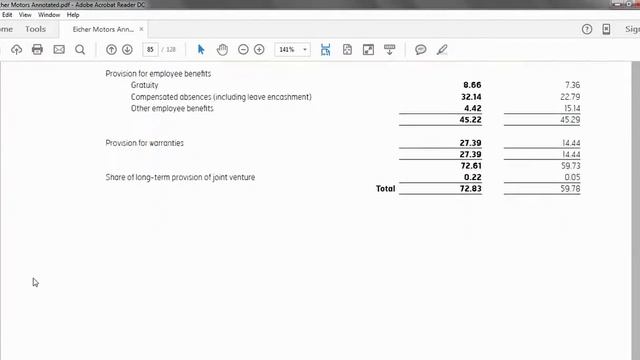640x360 pixels.
Task: Click 'Provision for warranties' label
Action: coord(144,143)
